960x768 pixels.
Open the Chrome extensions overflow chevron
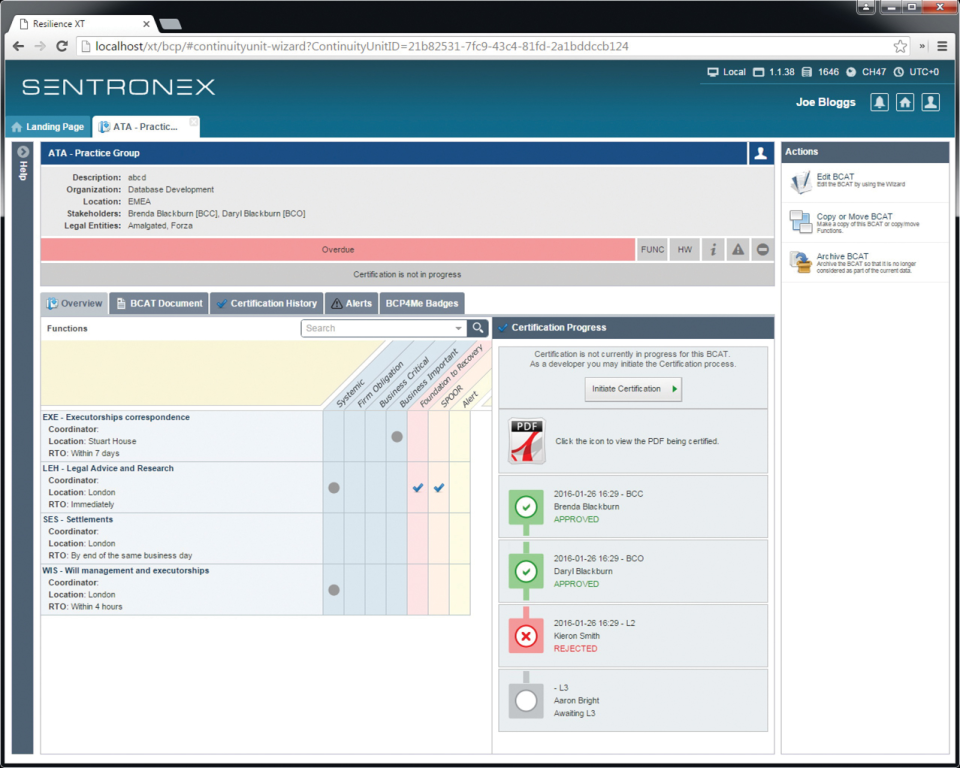point(922,46)
